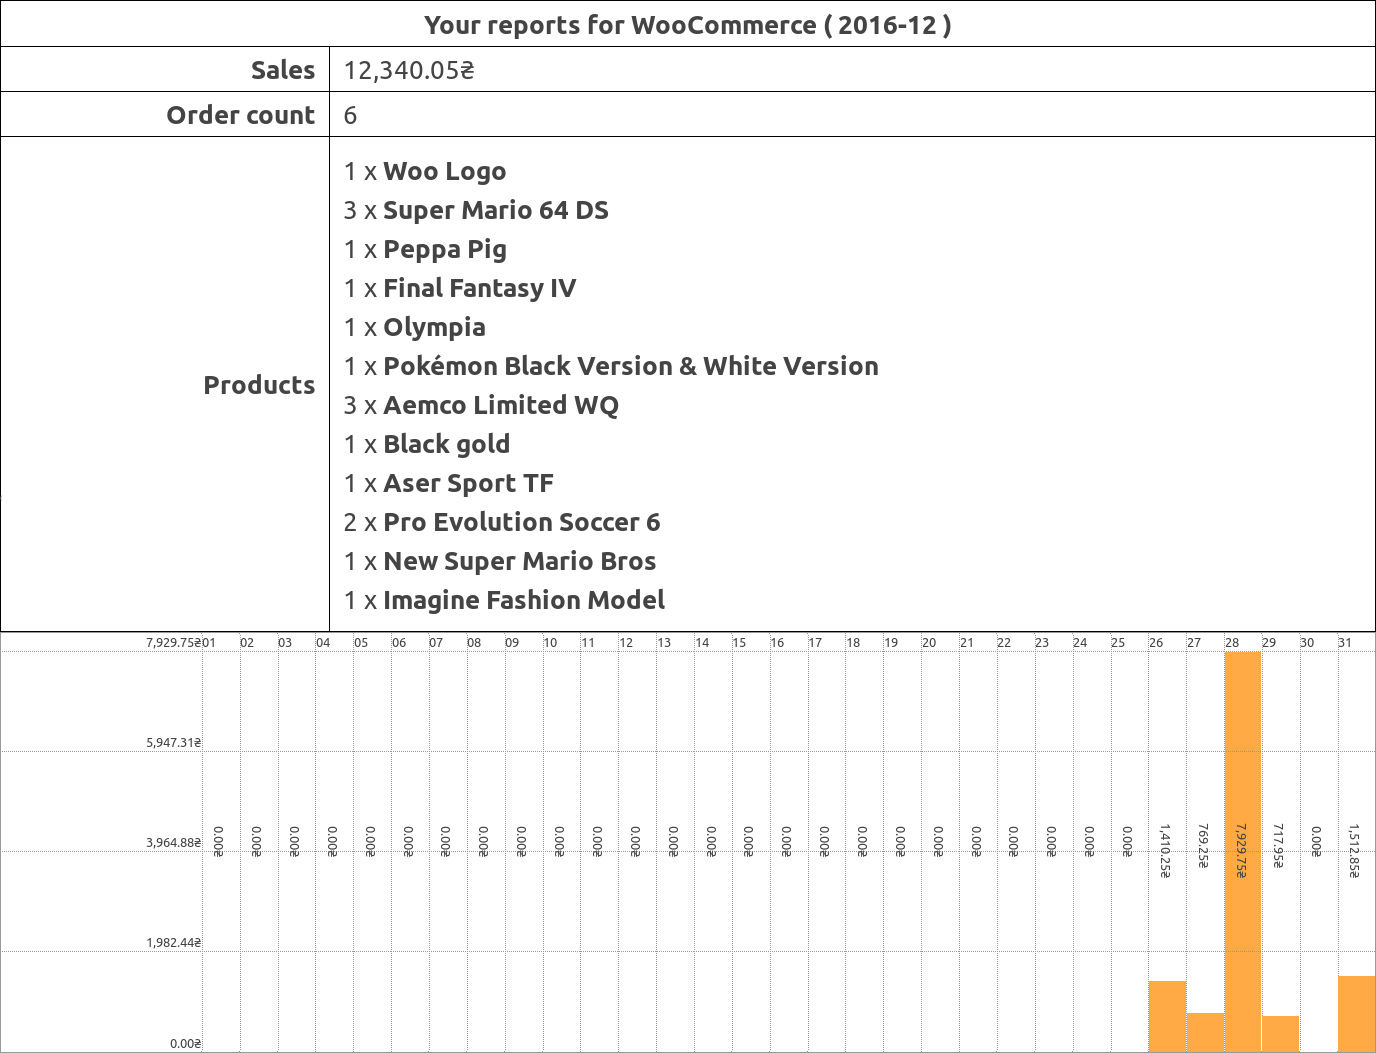Click the Olympia product line

point(415,327)
